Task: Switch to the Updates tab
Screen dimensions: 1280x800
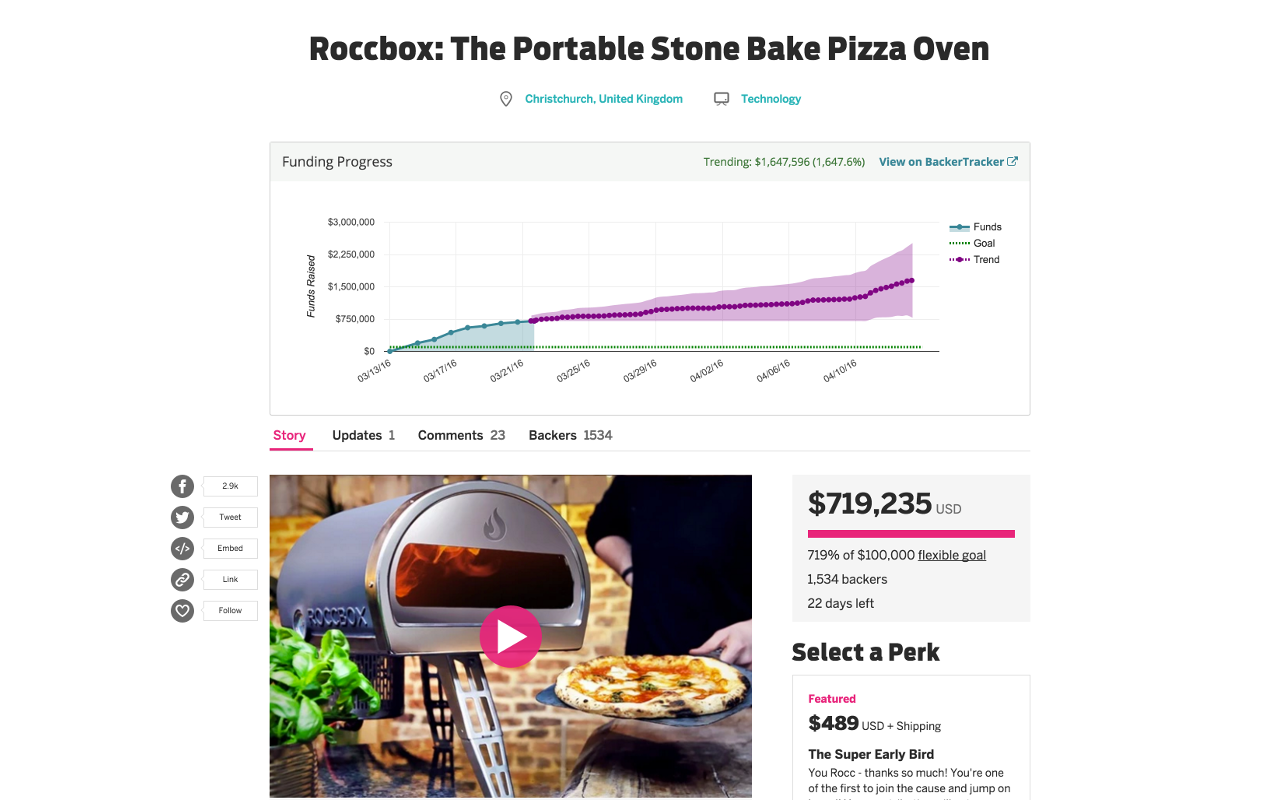Action: pos(363,435)
